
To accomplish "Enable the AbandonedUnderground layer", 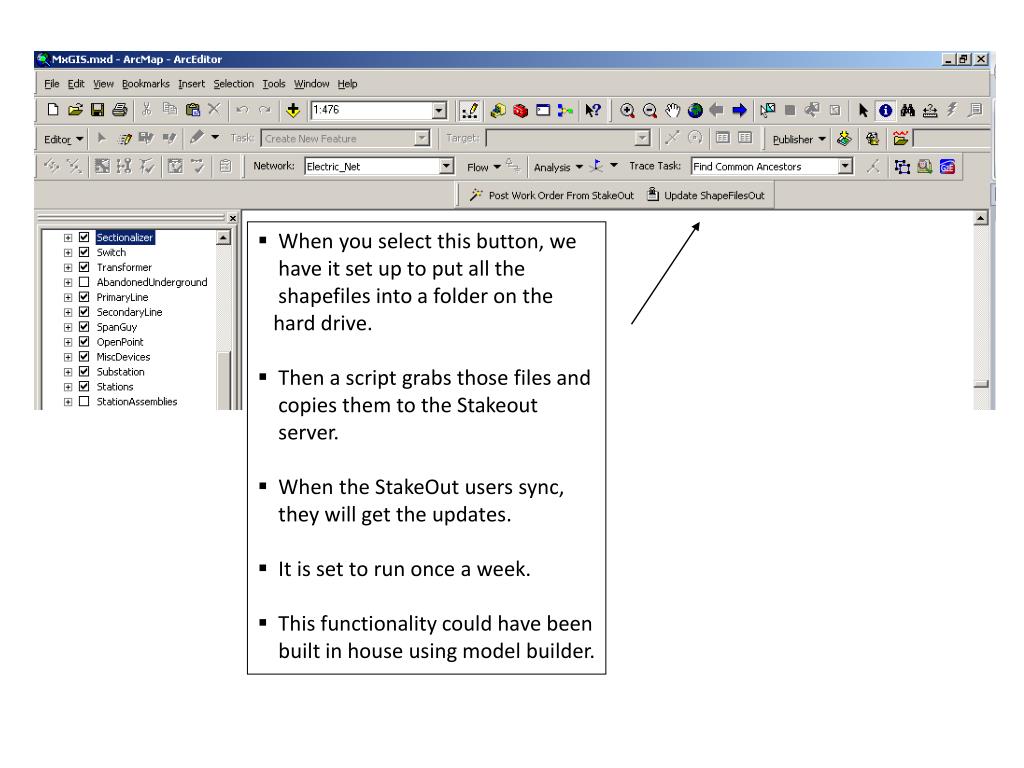I will pyautogui.click(x=84, y=282).
